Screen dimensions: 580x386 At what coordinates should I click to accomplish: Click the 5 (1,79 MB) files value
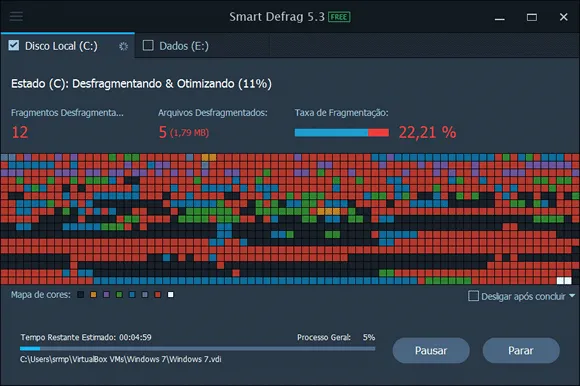click(x=184, y=132)
